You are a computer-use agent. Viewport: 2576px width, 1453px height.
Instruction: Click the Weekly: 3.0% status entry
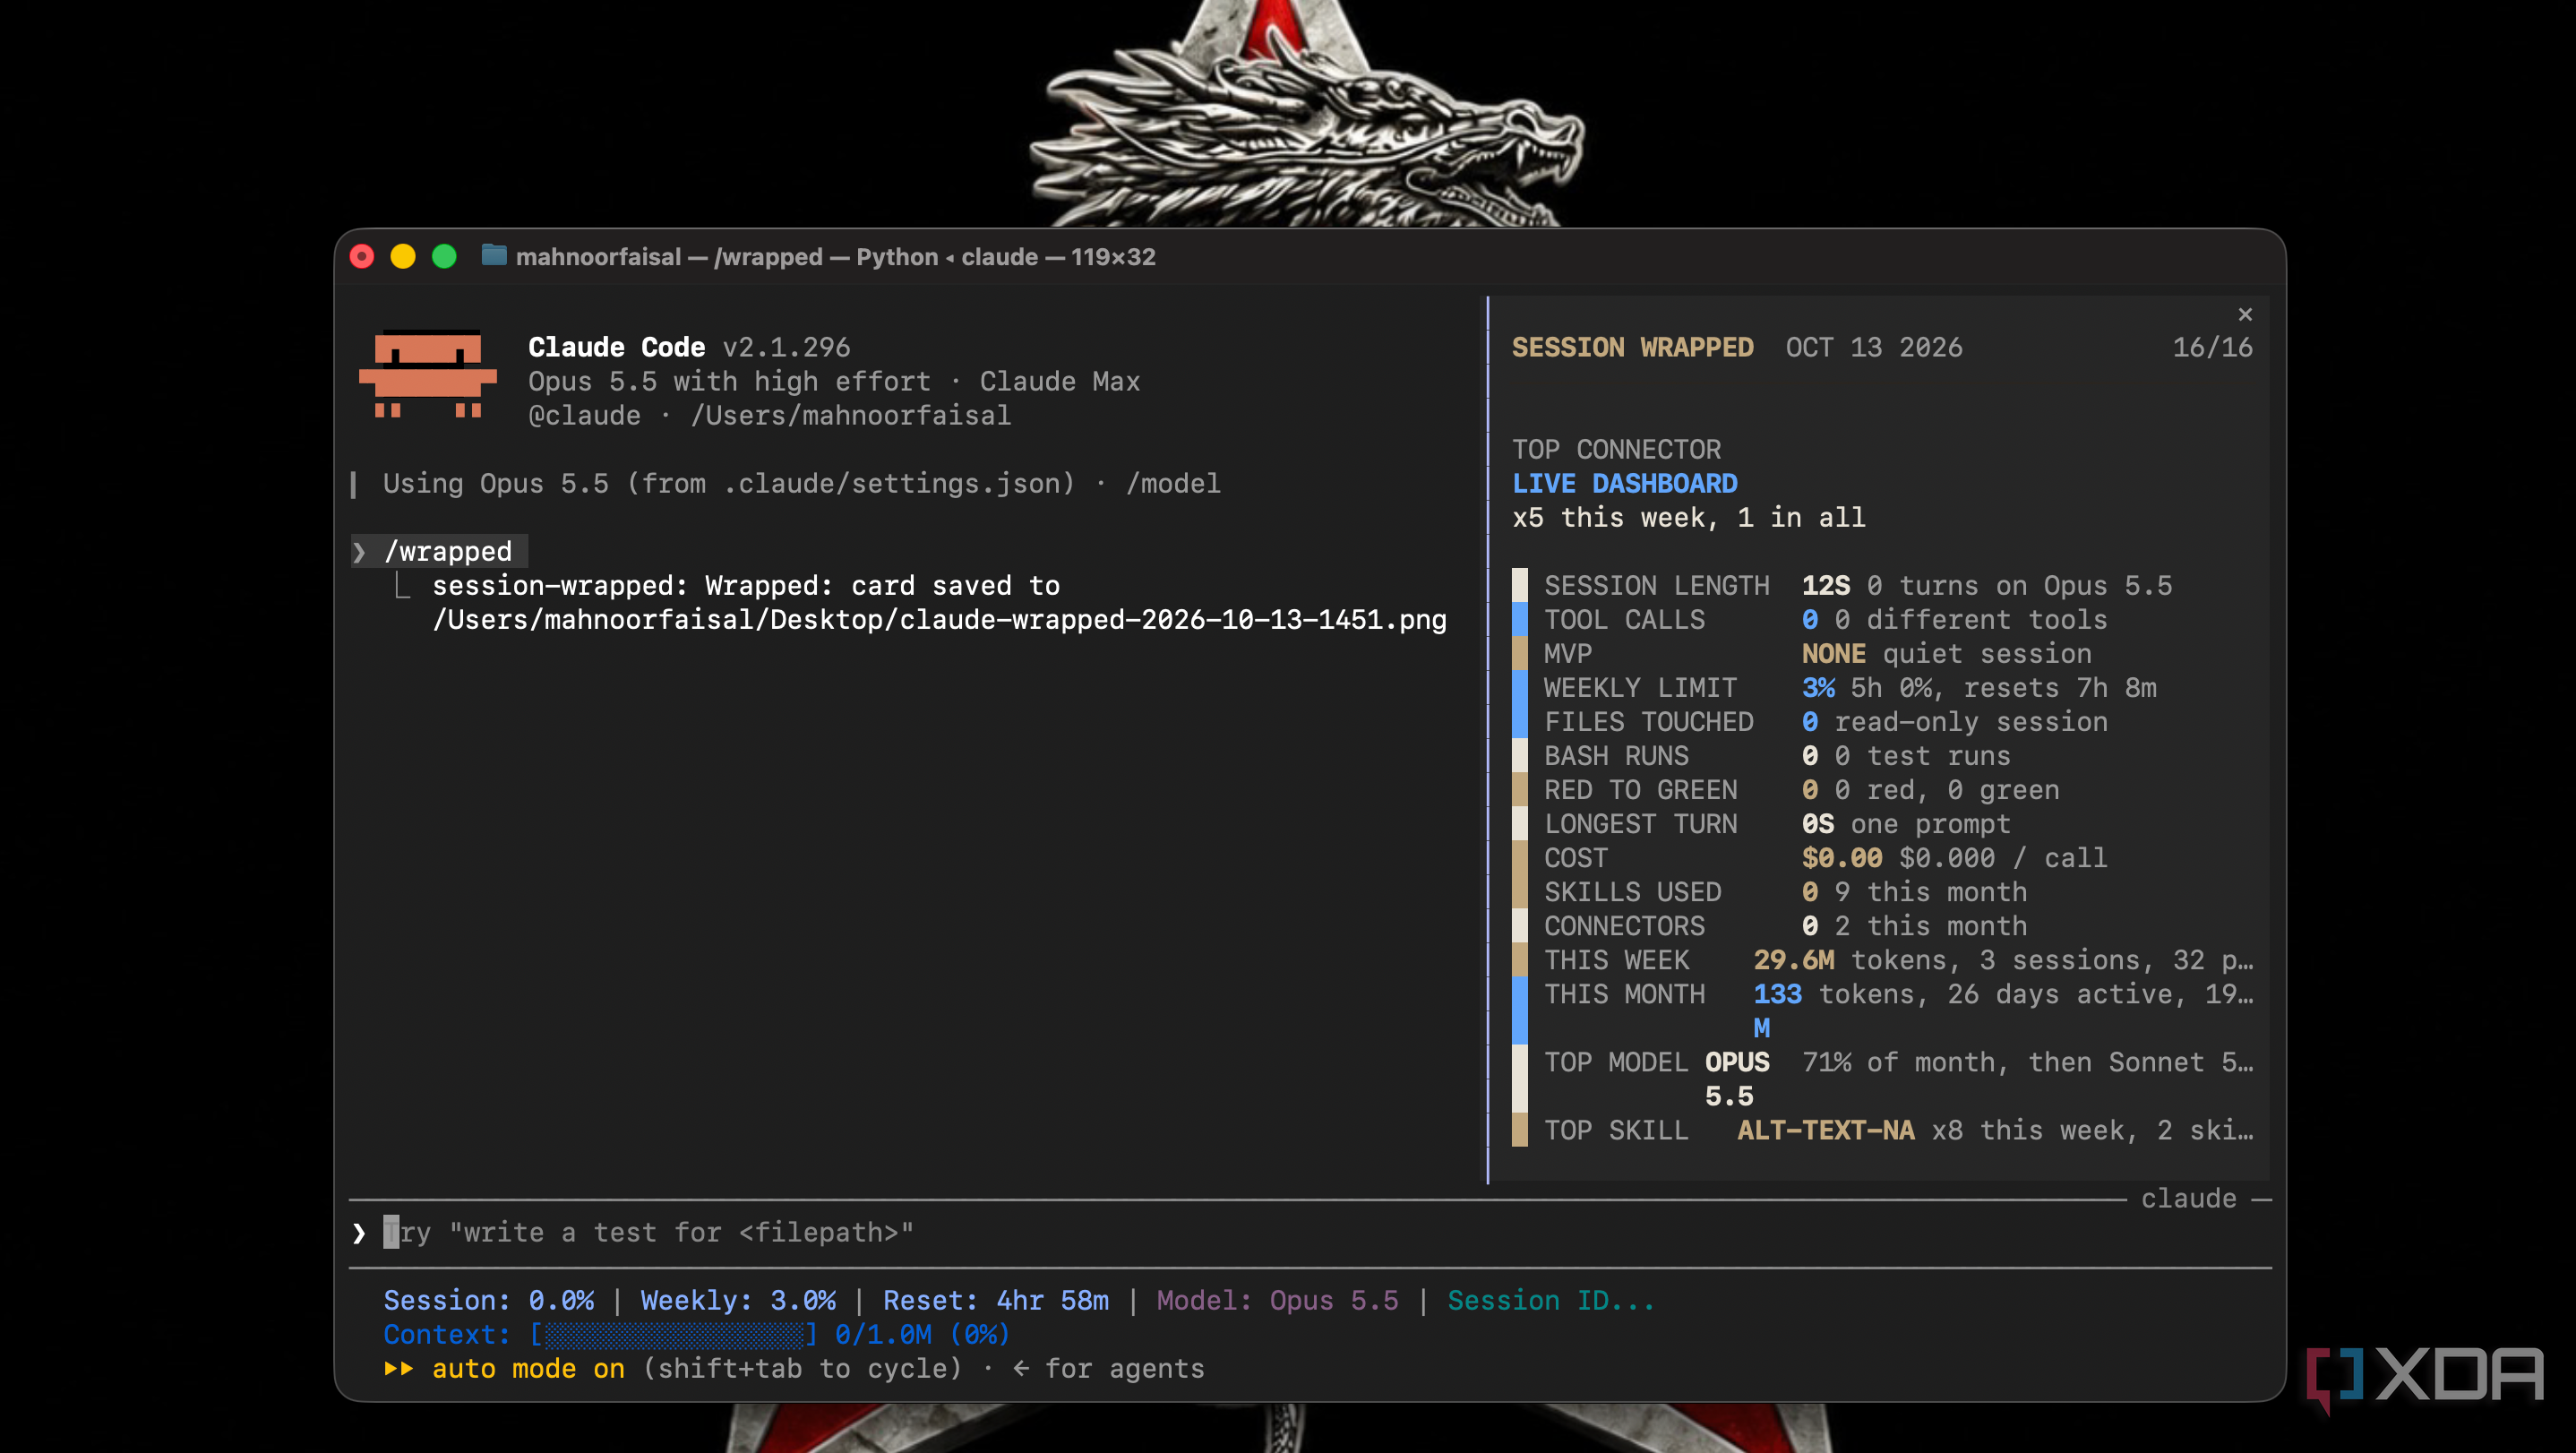(738, 1300)
